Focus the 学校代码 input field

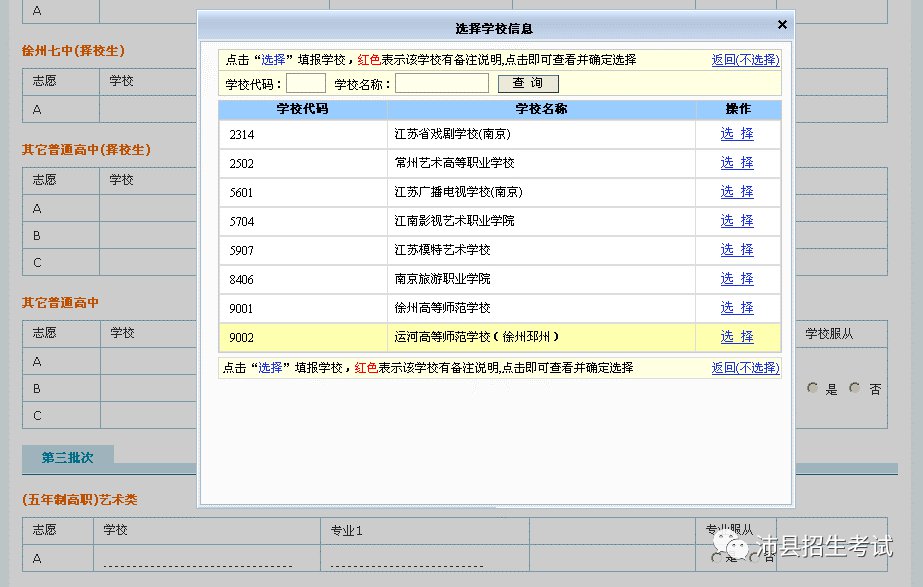click(306, 84)
